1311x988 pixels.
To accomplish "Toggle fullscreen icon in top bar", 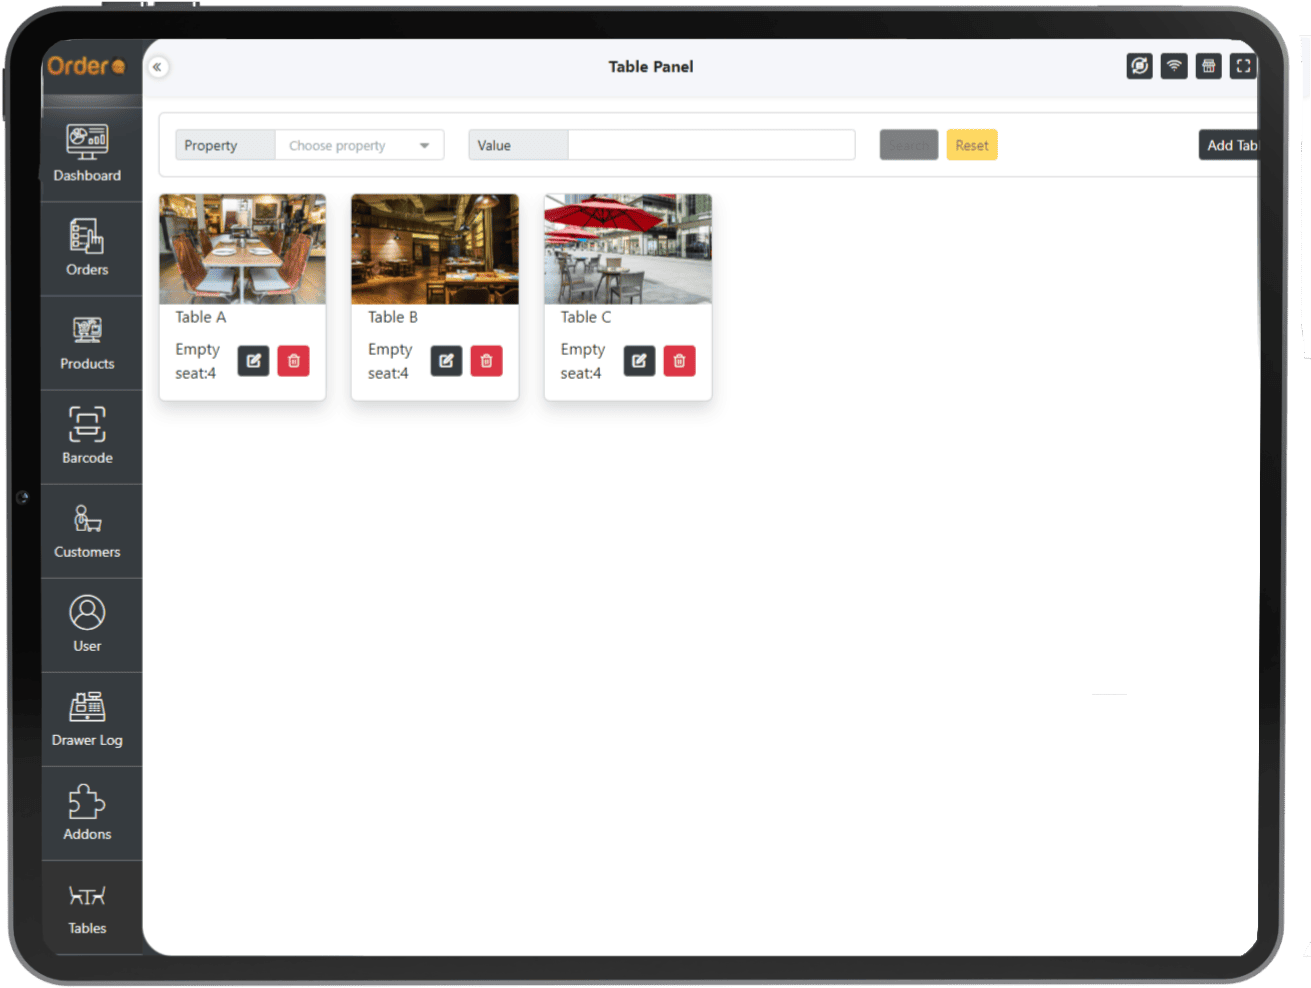I will (1243, 66).
